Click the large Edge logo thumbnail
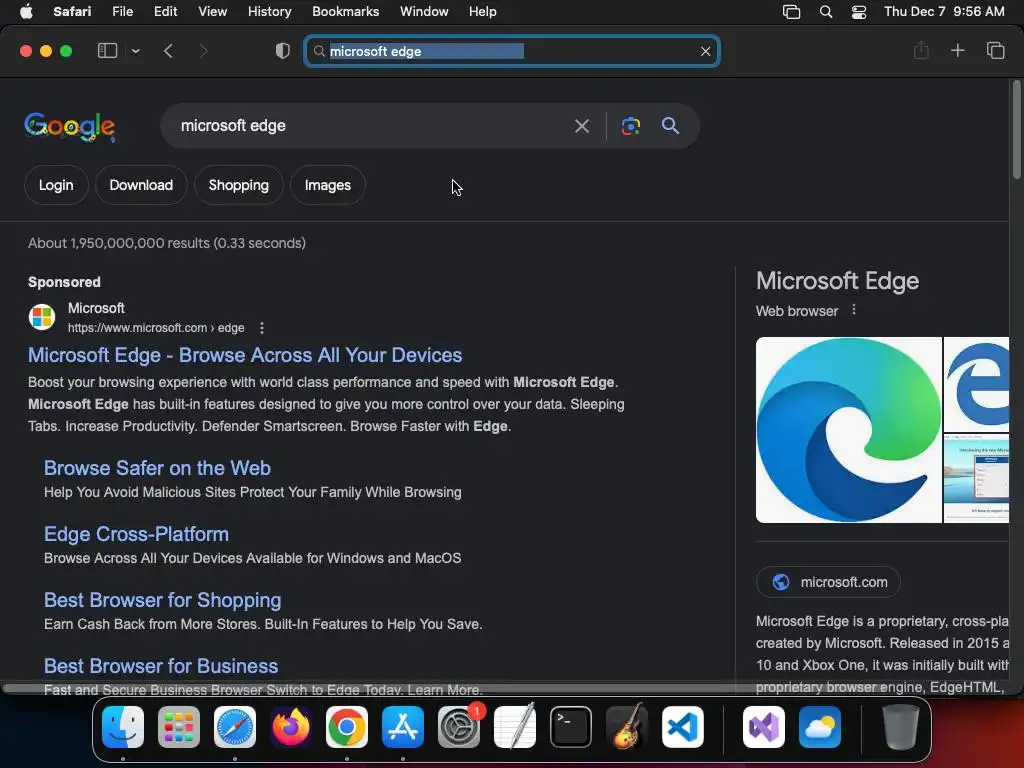Image resolution: width=1024 pixels, height=768 pixels. pyautogui.click(x=848, y=430)
